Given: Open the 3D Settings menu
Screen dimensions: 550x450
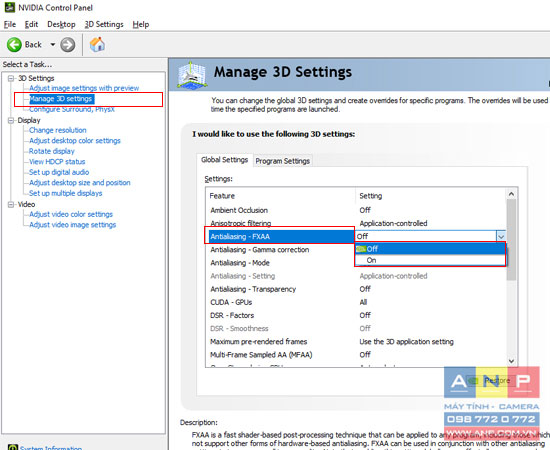Looking at the screenshot, I should point(104,24).
